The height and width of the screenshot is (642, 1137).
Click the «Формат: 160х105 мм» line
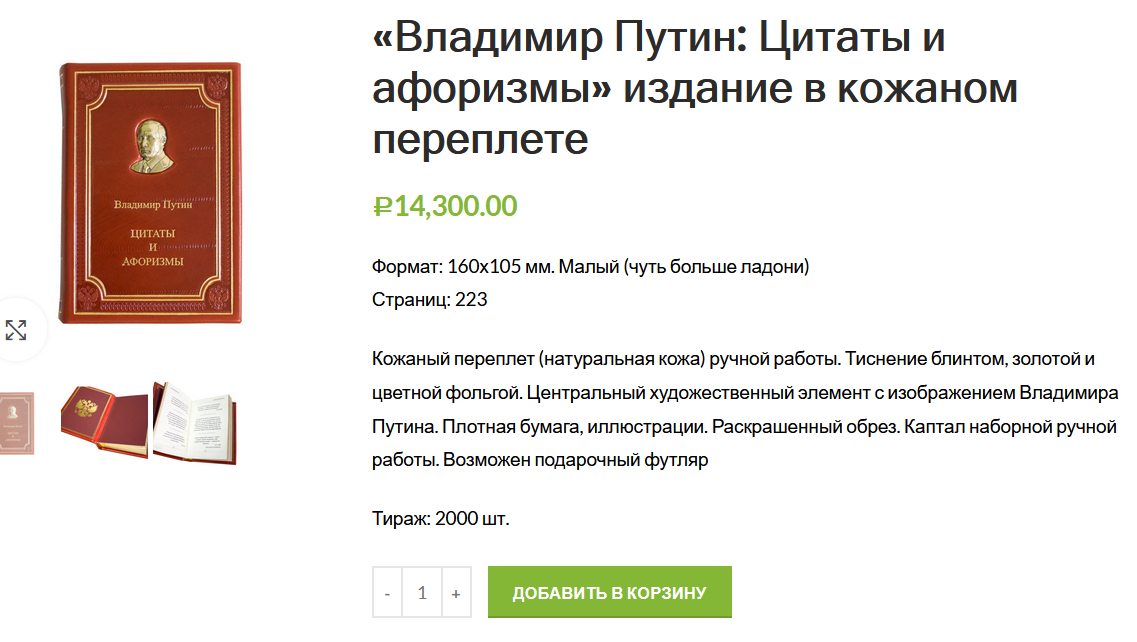click(590, 267)
